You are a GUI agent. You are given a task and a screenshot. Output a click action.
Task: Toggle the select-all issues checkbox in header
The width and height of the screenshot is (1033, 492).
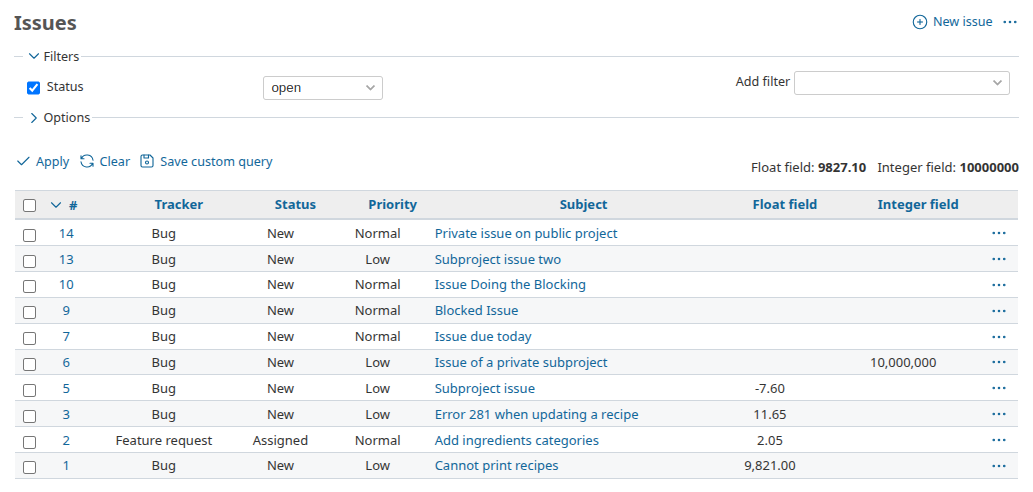pos(30,205)
